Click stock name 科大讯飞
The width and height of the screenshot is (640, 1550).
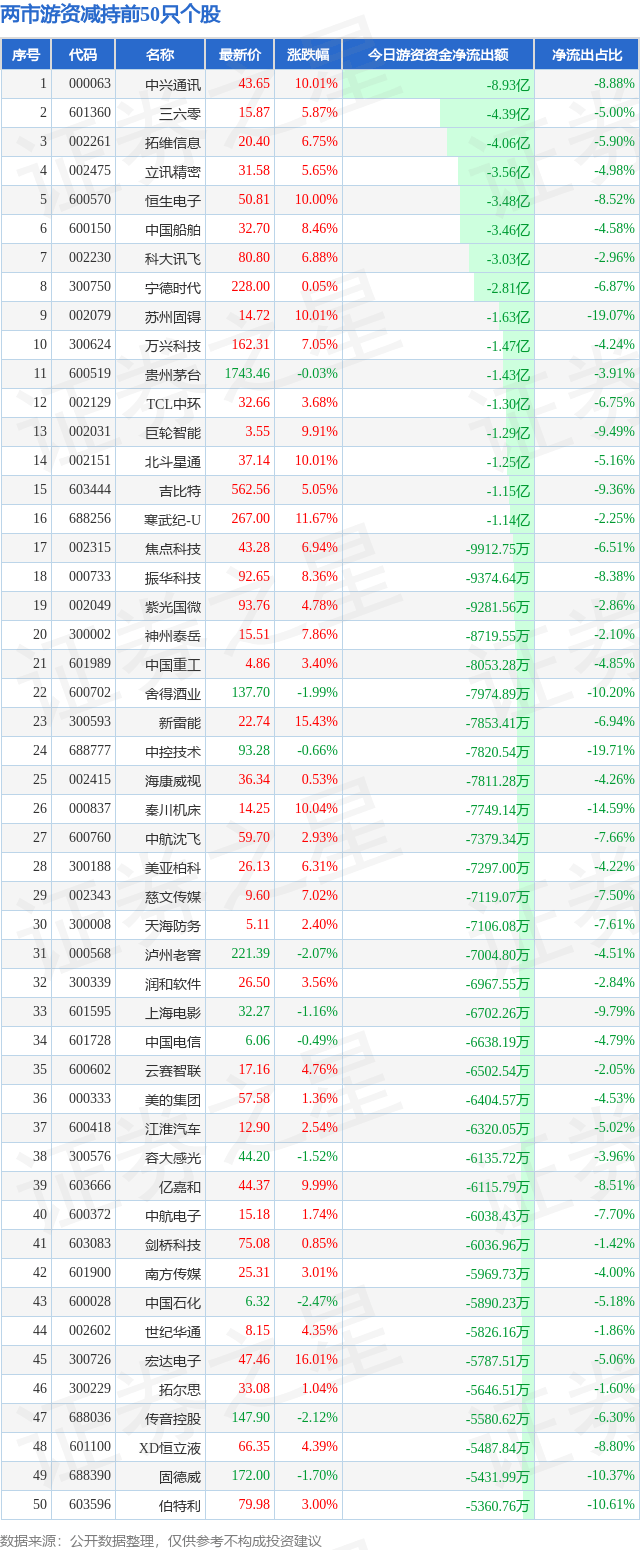click(173, 258)
